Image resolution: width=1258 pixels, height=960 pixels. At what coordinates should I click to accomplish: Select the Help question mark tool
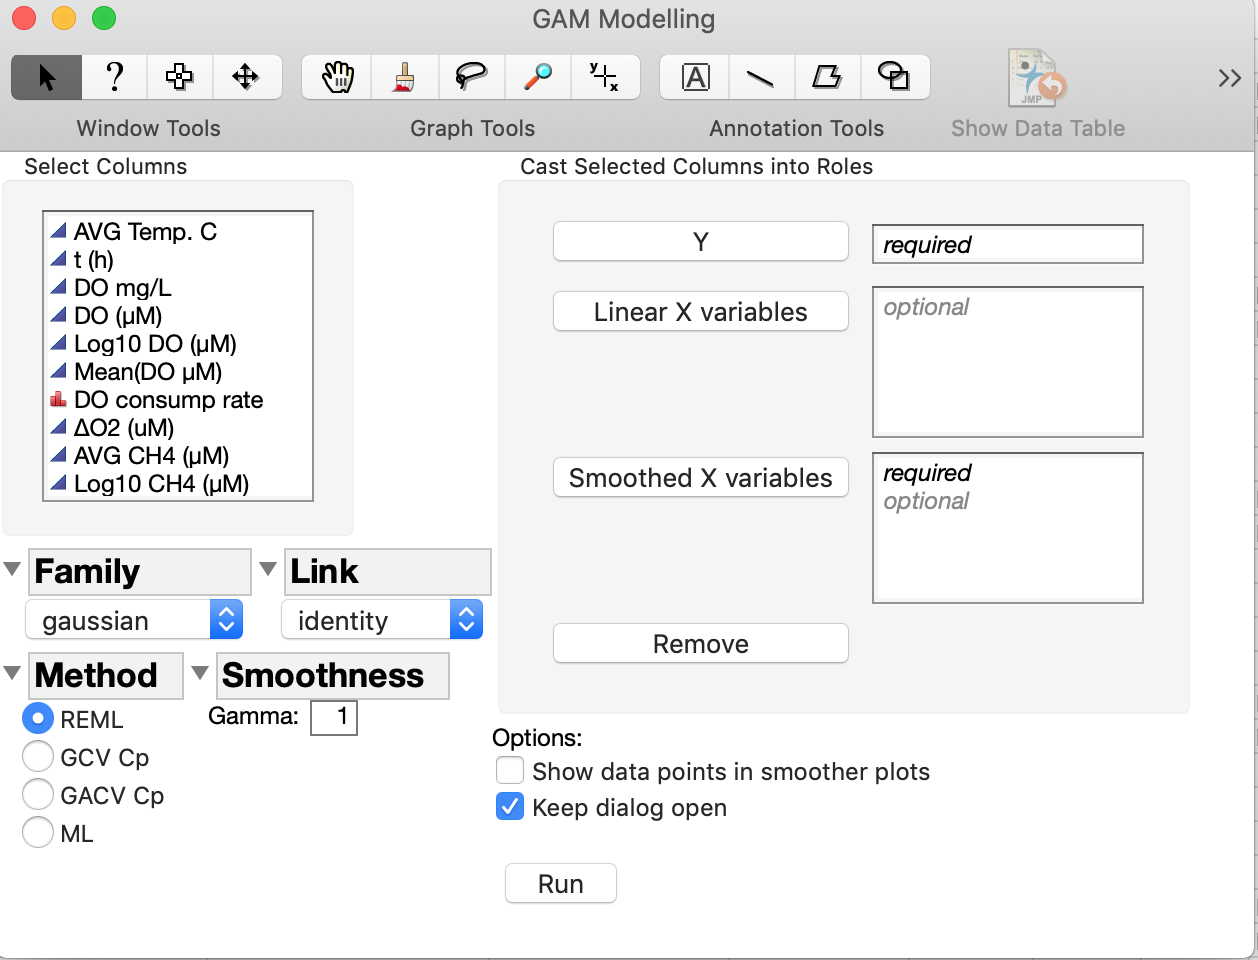[113, 77]
